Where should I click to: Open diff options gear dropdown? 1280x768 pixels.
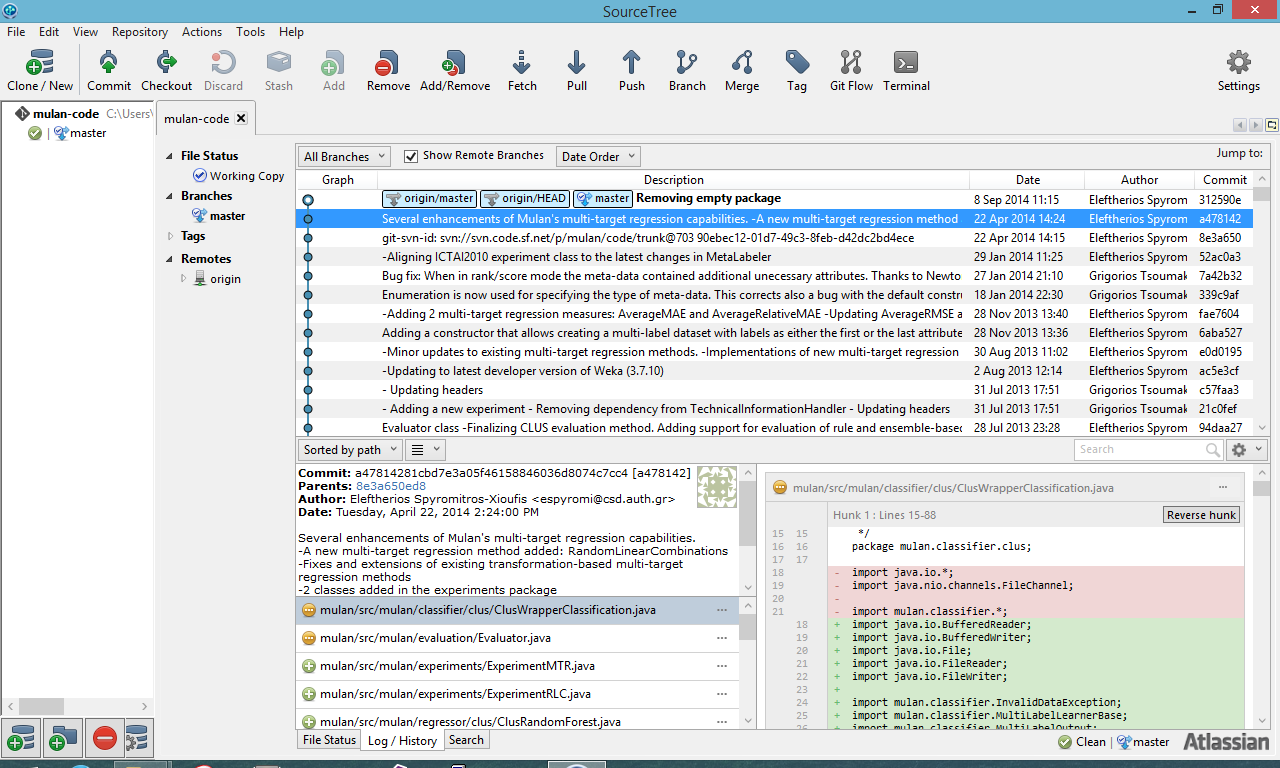tap(1247, 450)
